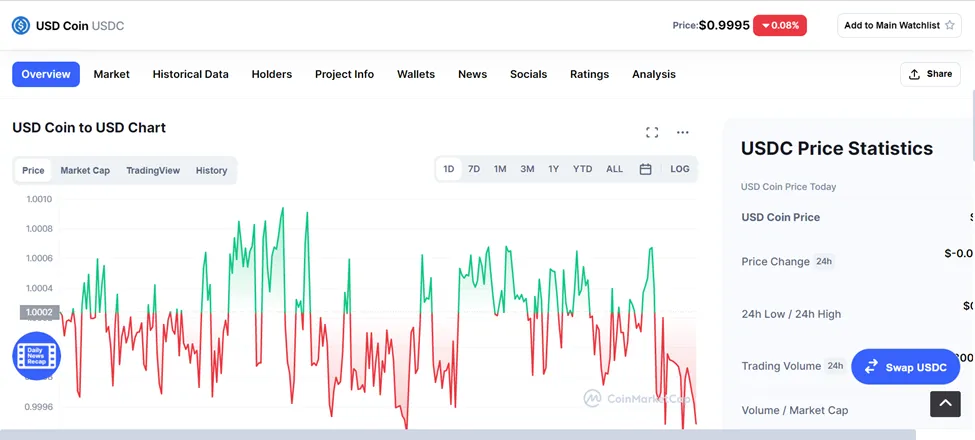Click the $0.9995 price value
This screenshot has height=440, width=975.
click(724, 25)
